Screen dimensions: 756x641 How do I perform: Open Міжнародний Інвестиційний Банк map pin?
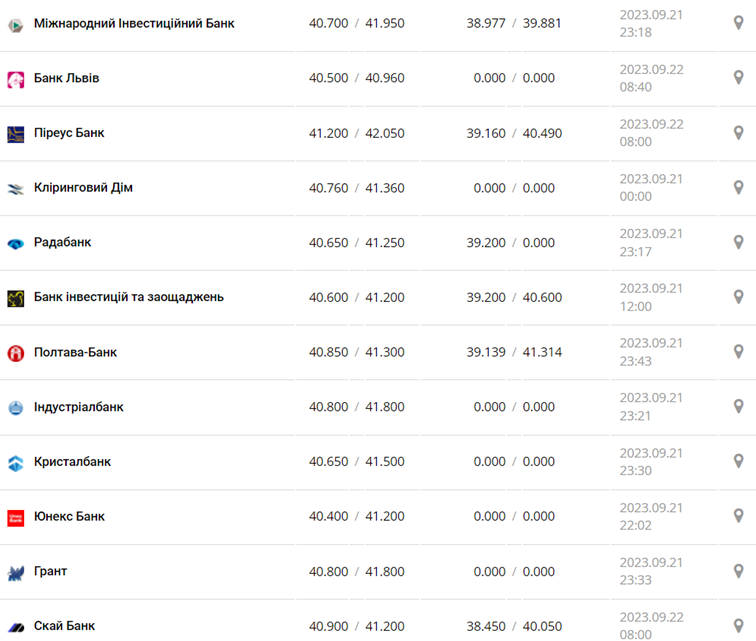(739, 23)
